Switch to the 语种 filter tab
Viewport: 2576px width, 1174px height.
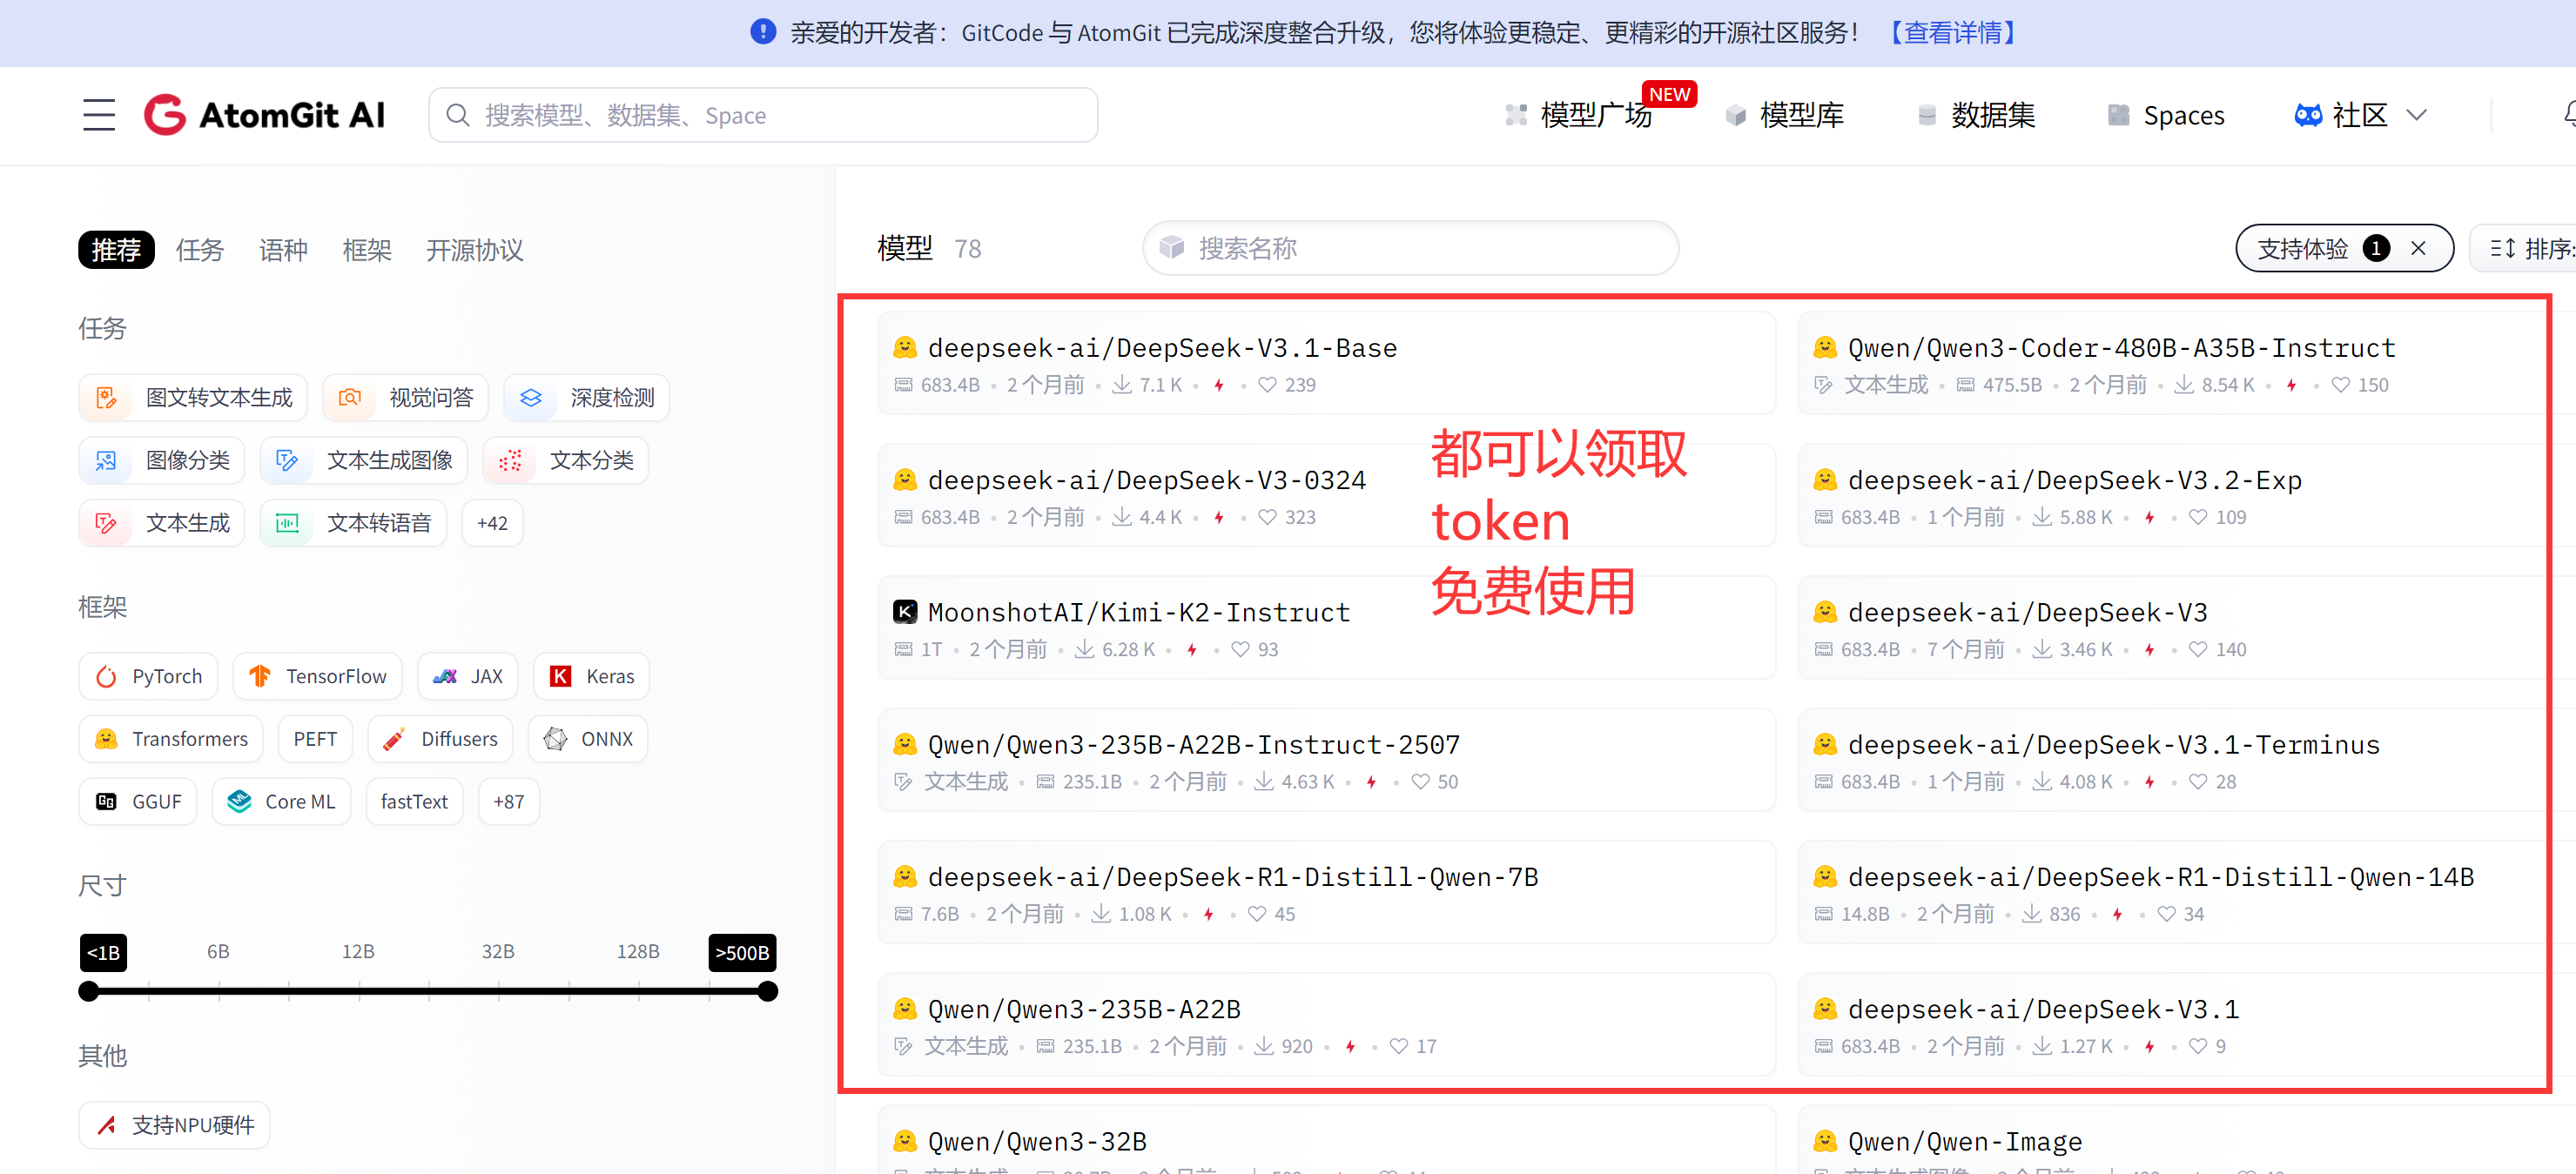(283, 250)
